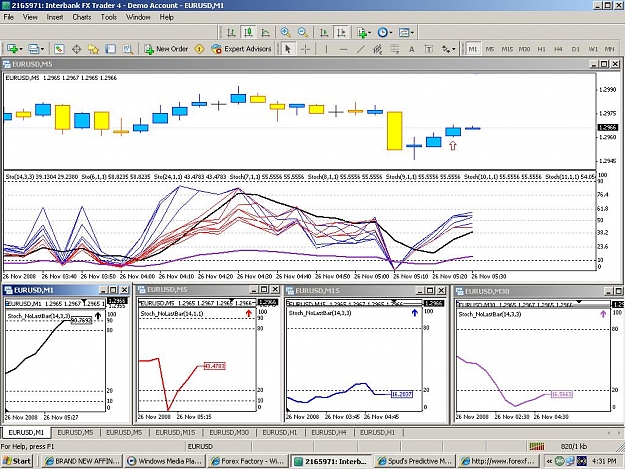
Task: Click the Windows Start button
Action: tap(17, 461)
